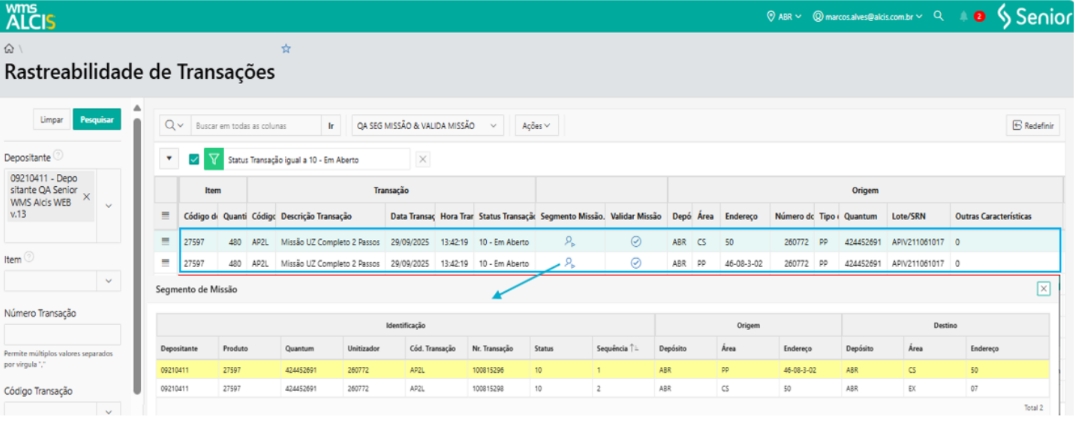Viewport: 1075px width, 424px height.
Task: Click the Pesquisar button
Action: (x=96, y=120)
